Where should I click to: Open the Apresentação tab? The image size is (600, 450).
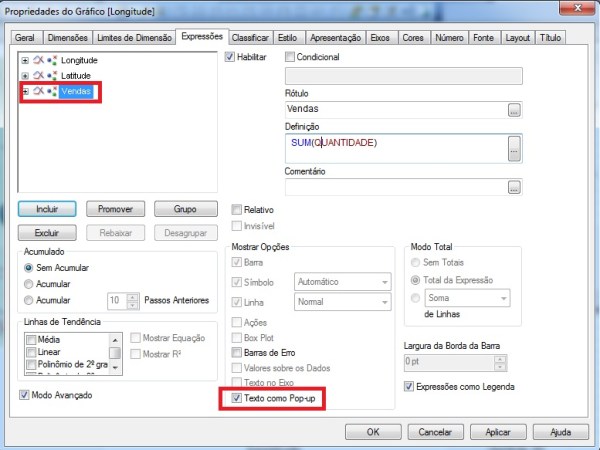334,37
